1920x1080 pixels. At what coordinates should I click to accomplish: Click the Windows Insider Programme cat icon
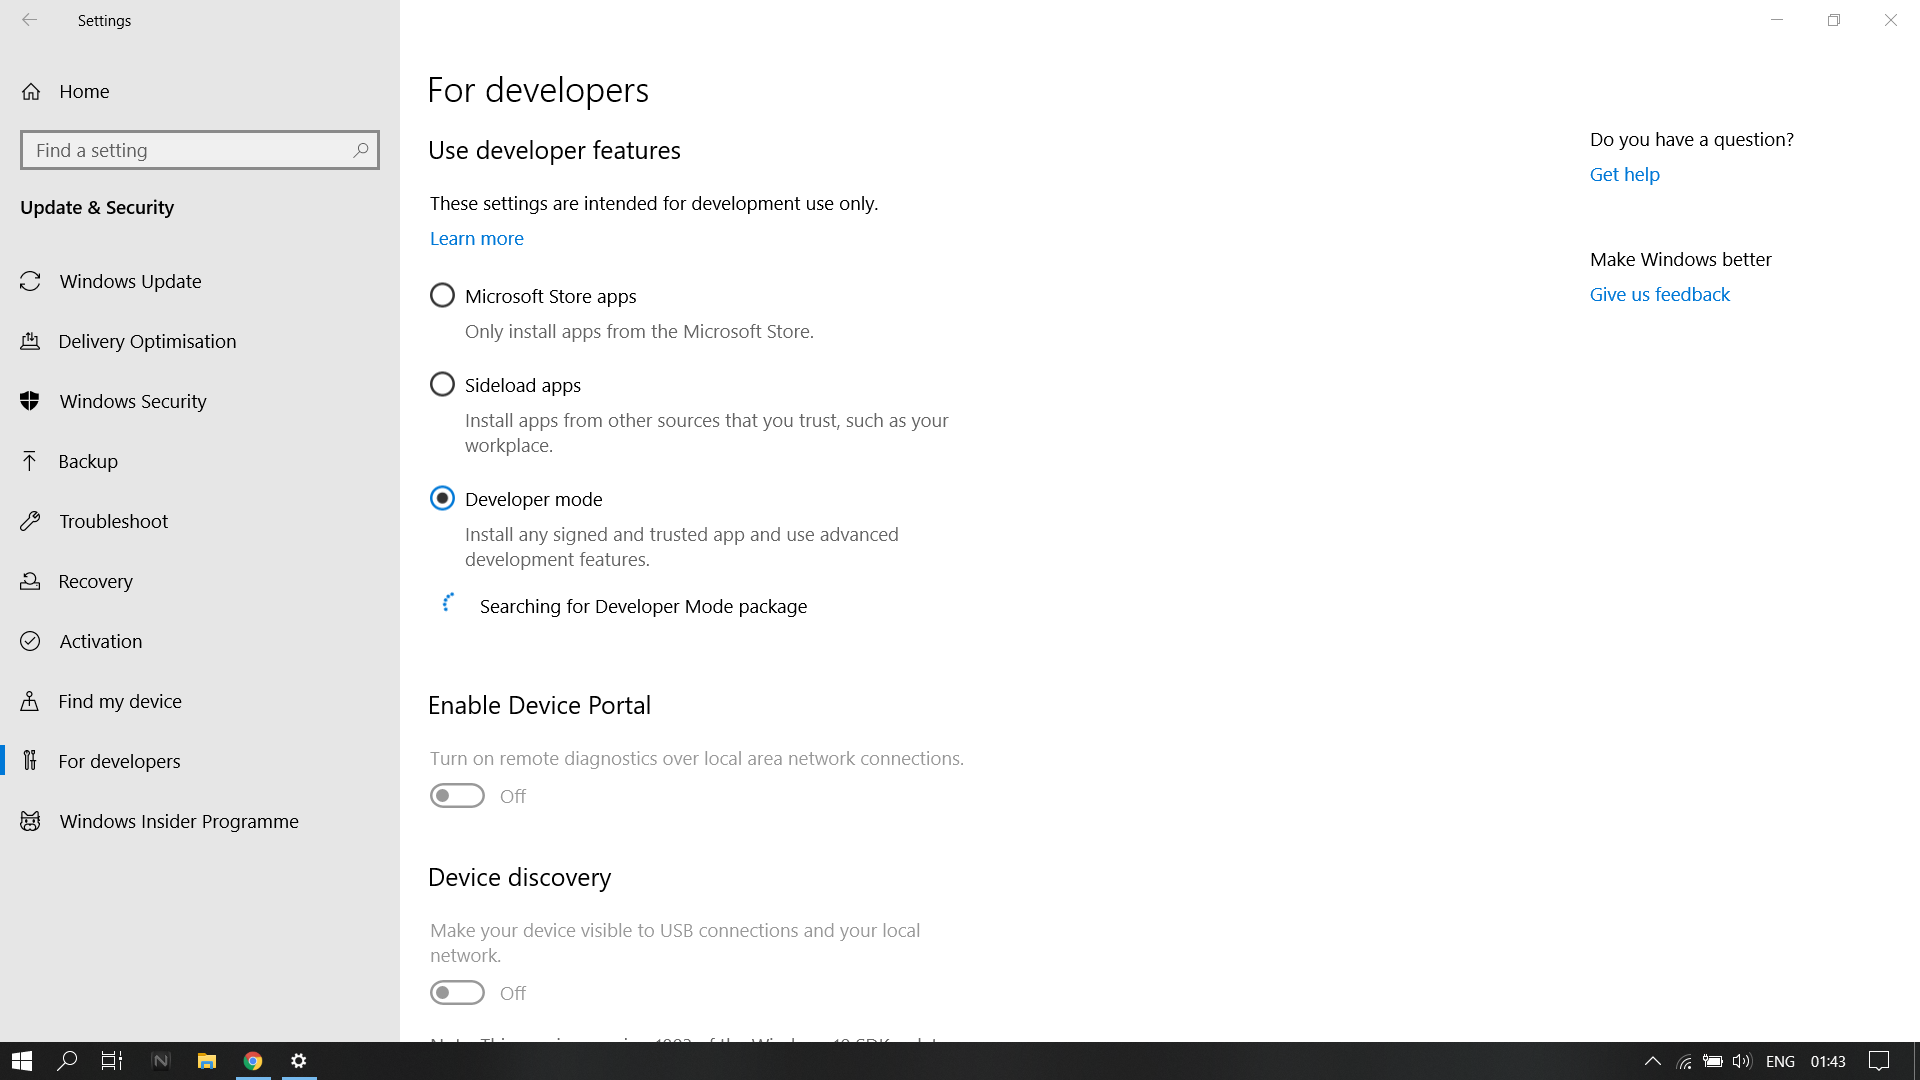[30, 821]
